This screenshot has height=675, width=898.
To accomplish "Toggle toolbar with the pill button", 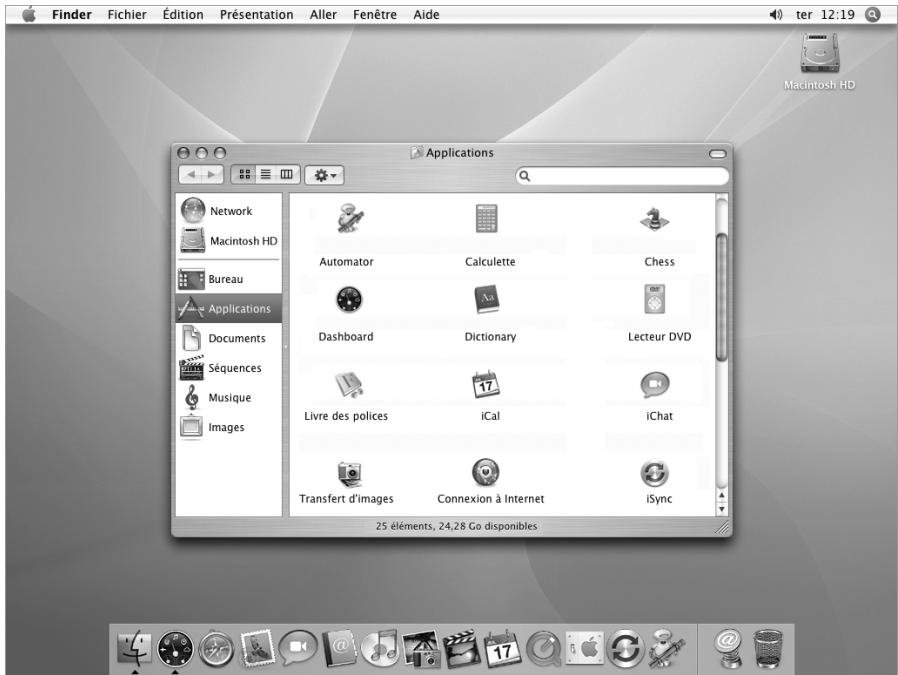I will pyautogui.click(x=717, y=153).
